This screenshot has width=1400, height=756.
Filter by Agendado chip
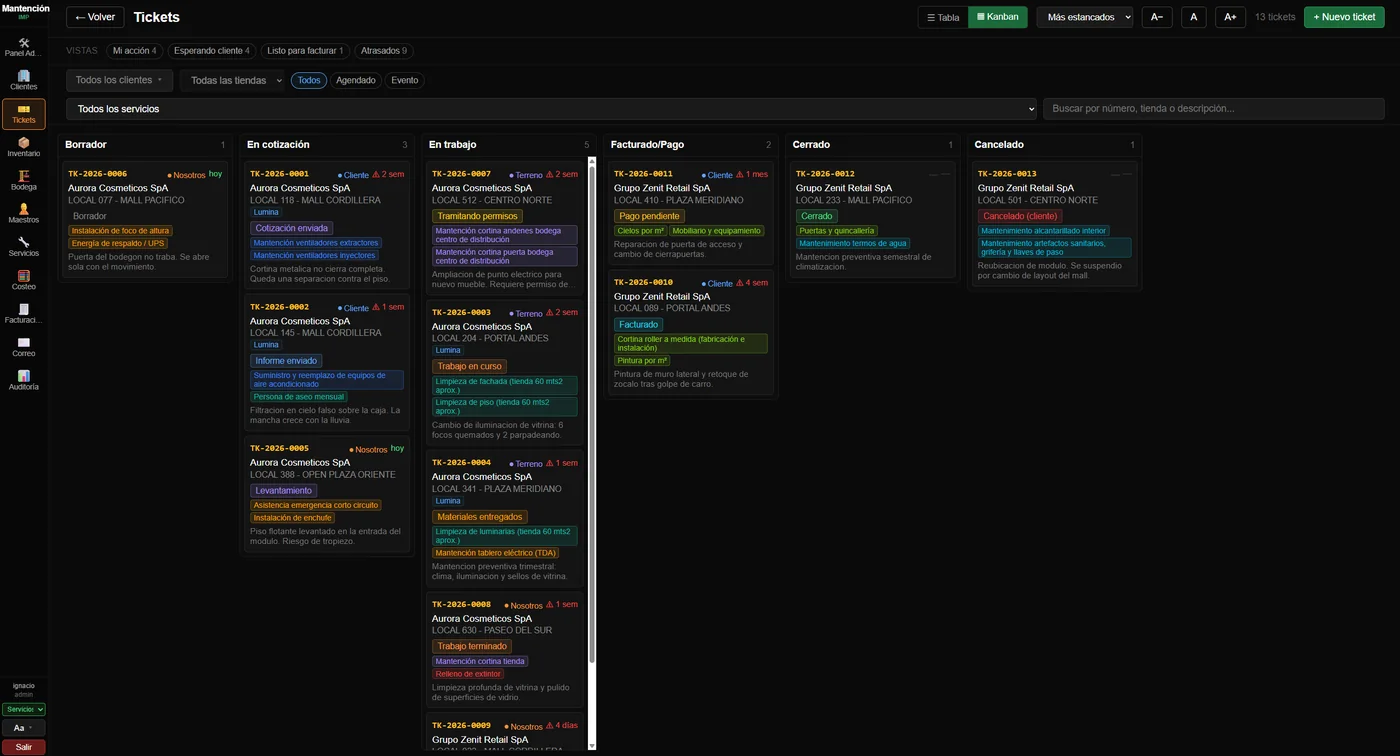tap(356, 80)
